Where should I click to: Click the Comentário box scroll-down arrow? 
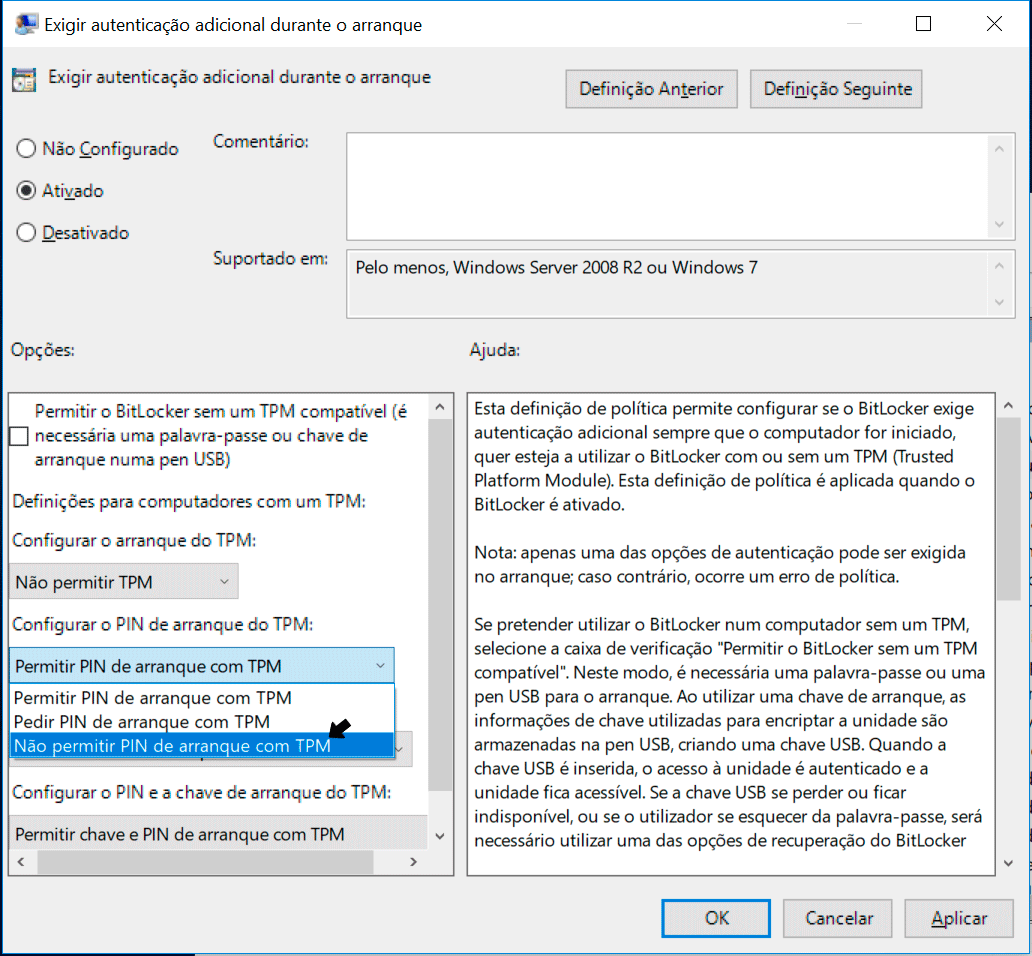pos(999,224)
